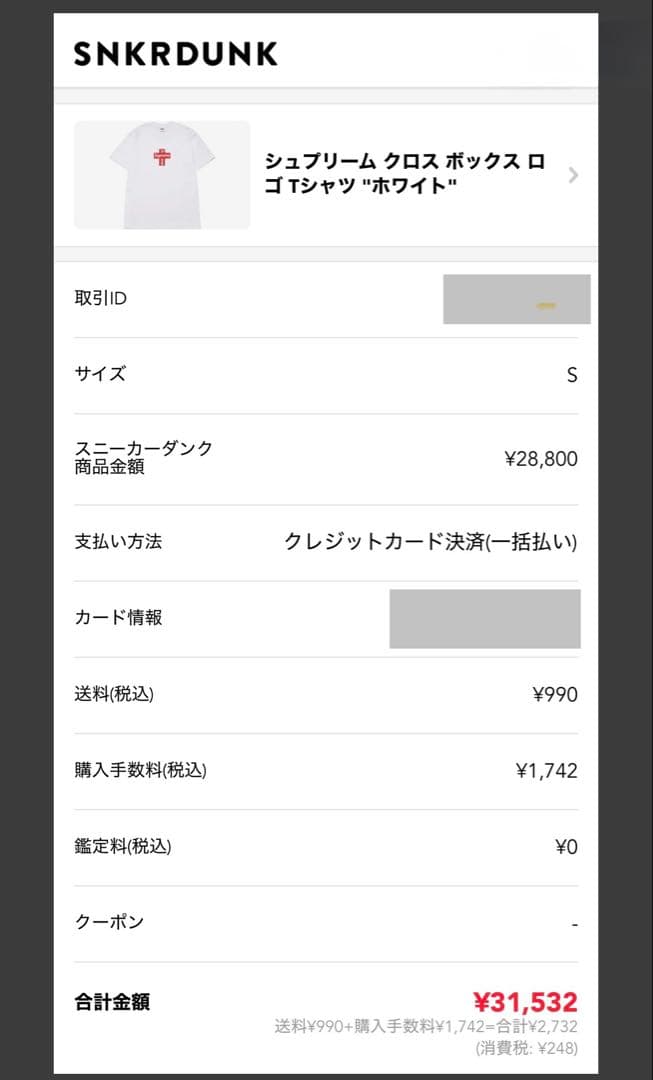653x1080 pixels.
Task: Select the 購入手数料(税込) fee label
Action: pos(141,770)
